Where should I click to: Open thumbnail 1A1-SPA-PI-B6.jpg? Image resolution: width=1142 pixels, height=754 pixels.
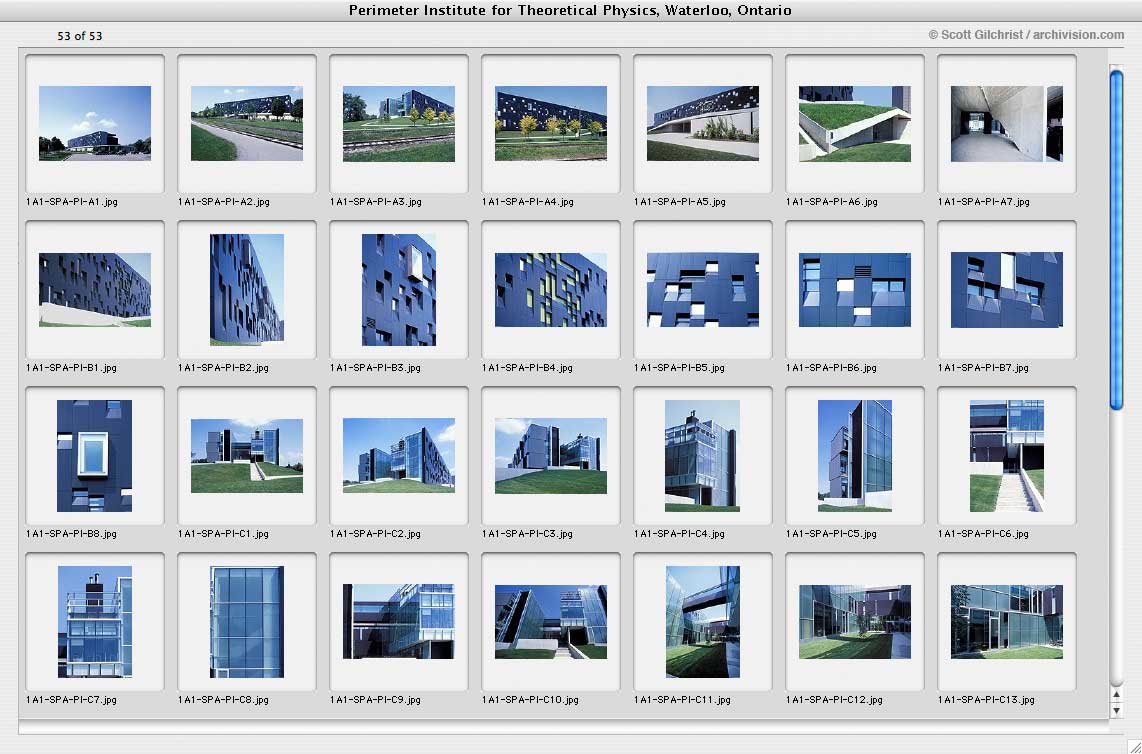[854, 289]
